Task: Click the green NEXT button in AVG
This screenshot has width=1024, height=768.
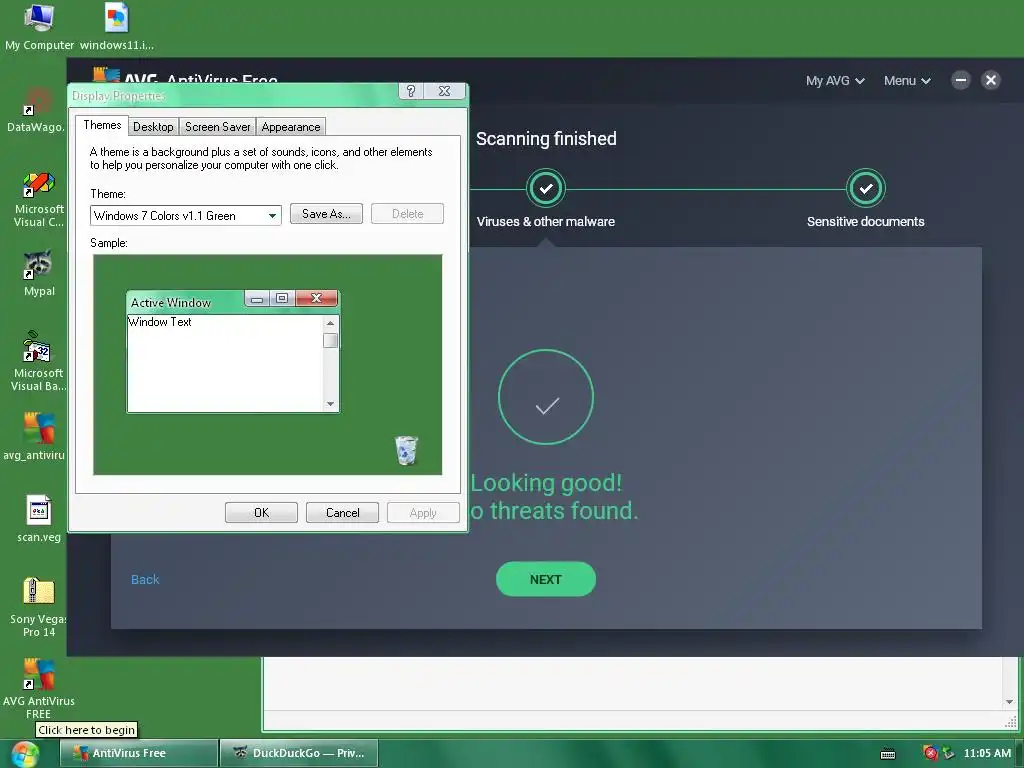Action: tap(546, 579)
